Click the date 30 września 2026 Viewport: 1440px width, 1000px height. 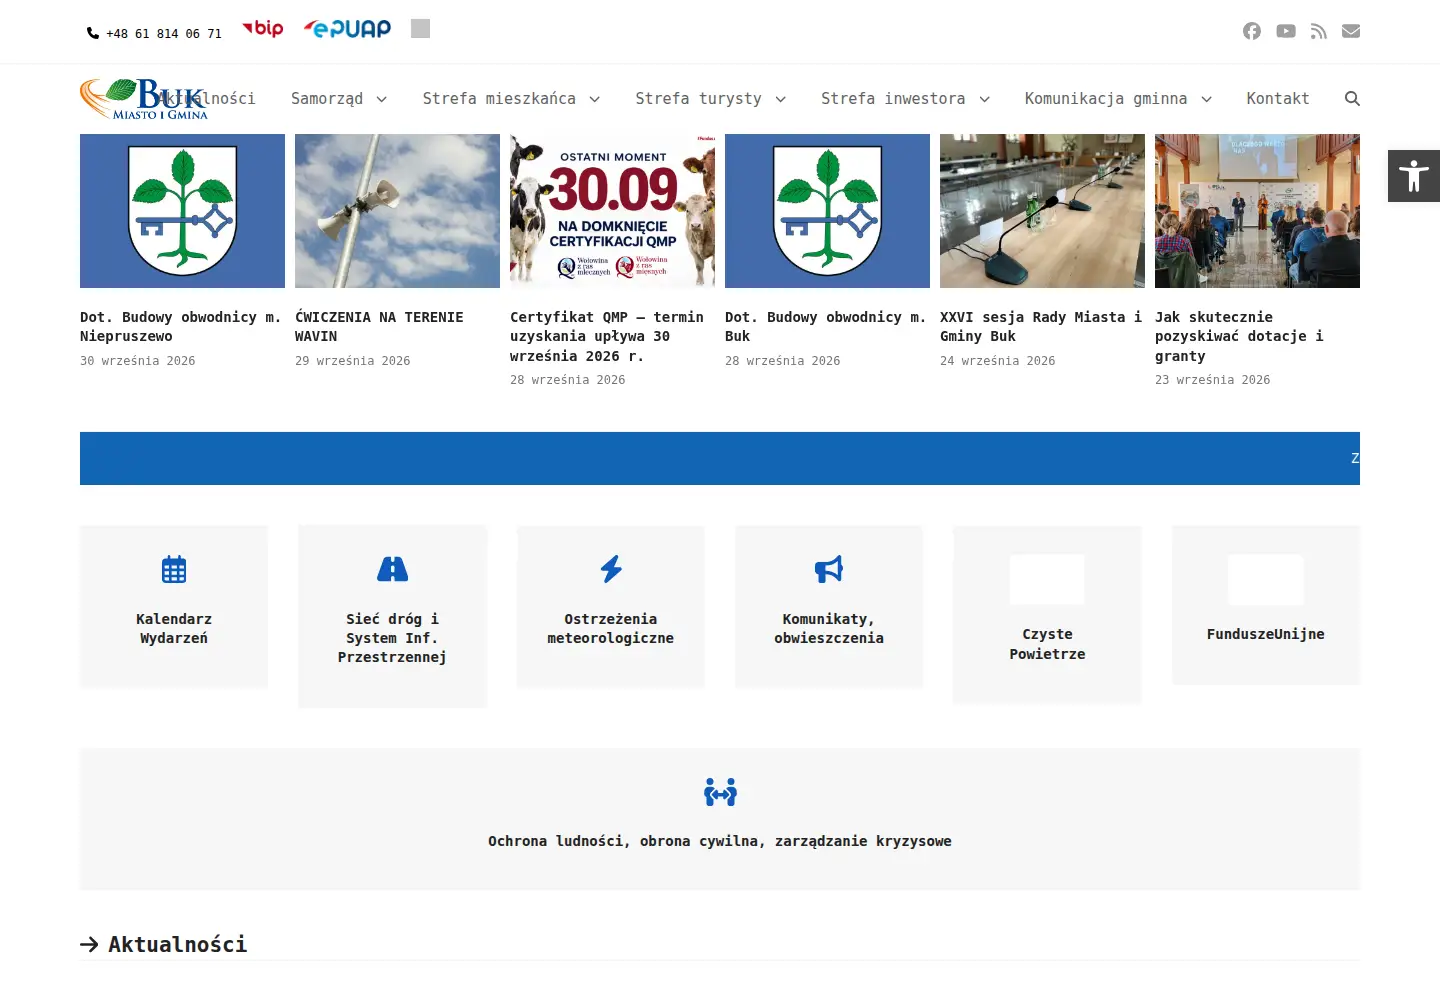(138, 361)
